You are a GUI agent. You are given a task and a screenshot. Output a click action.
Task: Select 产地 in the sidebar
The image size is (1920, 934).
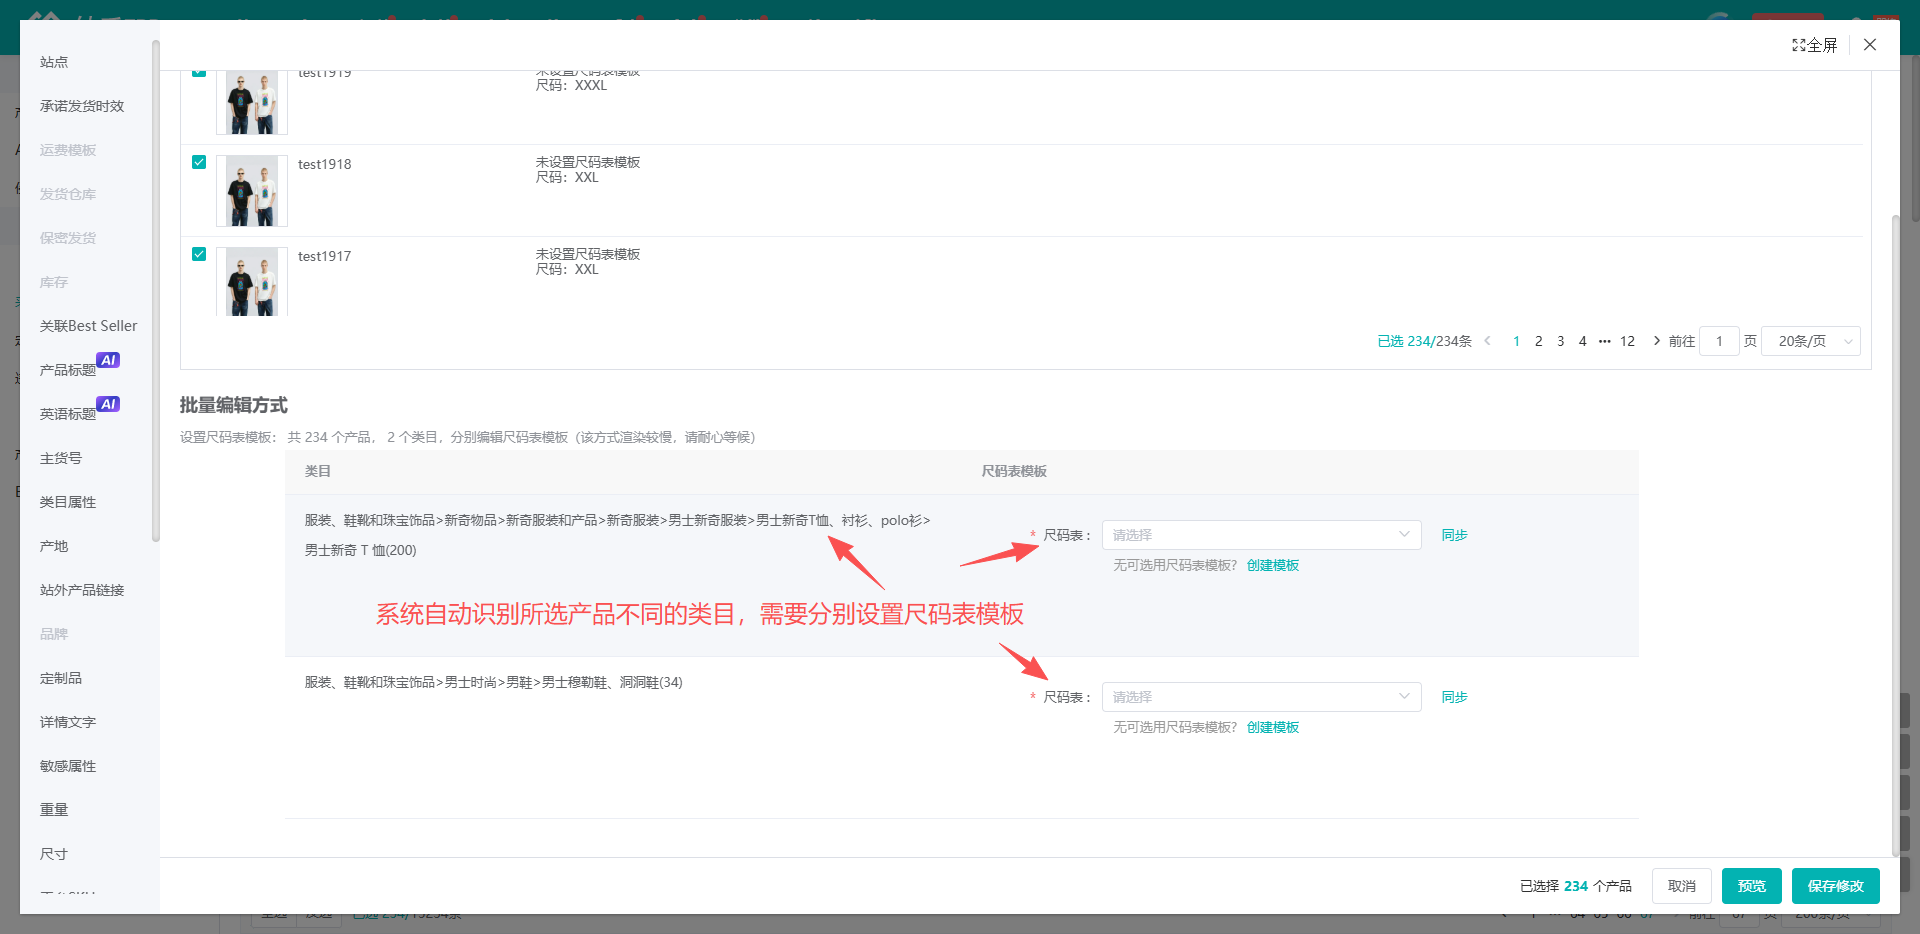54,546
